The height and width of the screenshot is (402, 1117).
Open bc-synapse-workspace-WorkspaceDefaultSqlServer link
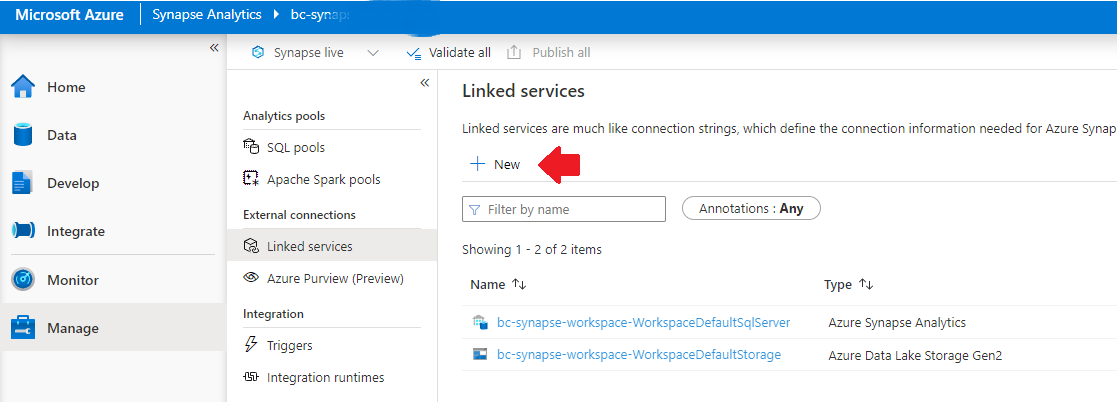coord(644,322)
